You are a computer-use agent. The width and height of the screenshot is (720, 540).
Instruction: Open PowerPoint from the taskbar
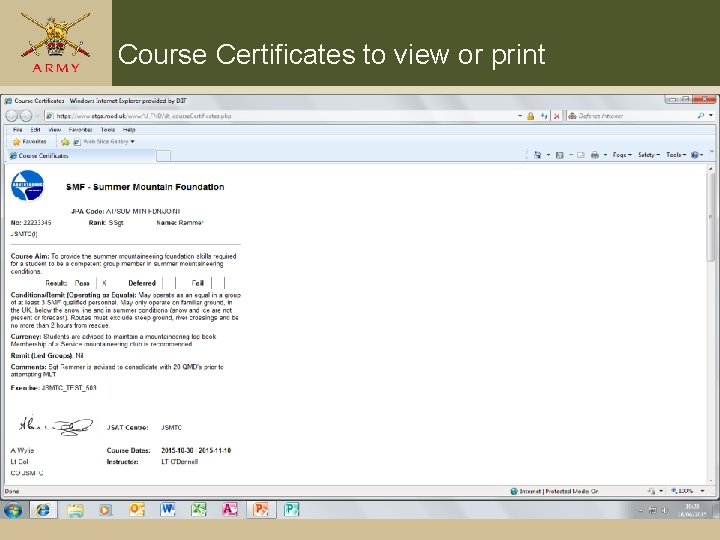(261, 510)
